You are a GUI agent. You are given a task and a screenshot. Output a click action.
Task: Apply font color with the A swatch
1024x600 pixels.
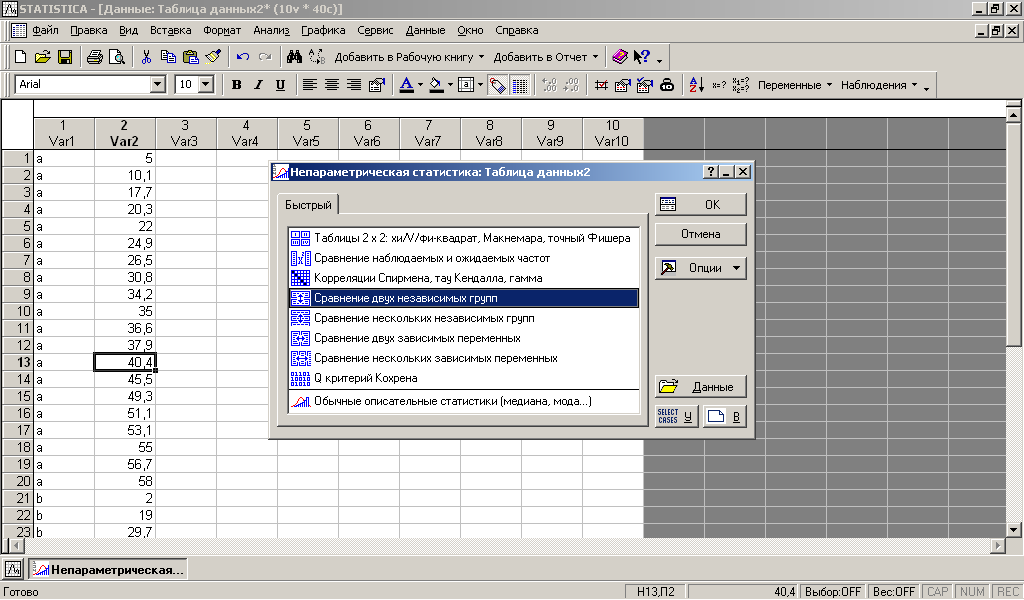(407, 84)
